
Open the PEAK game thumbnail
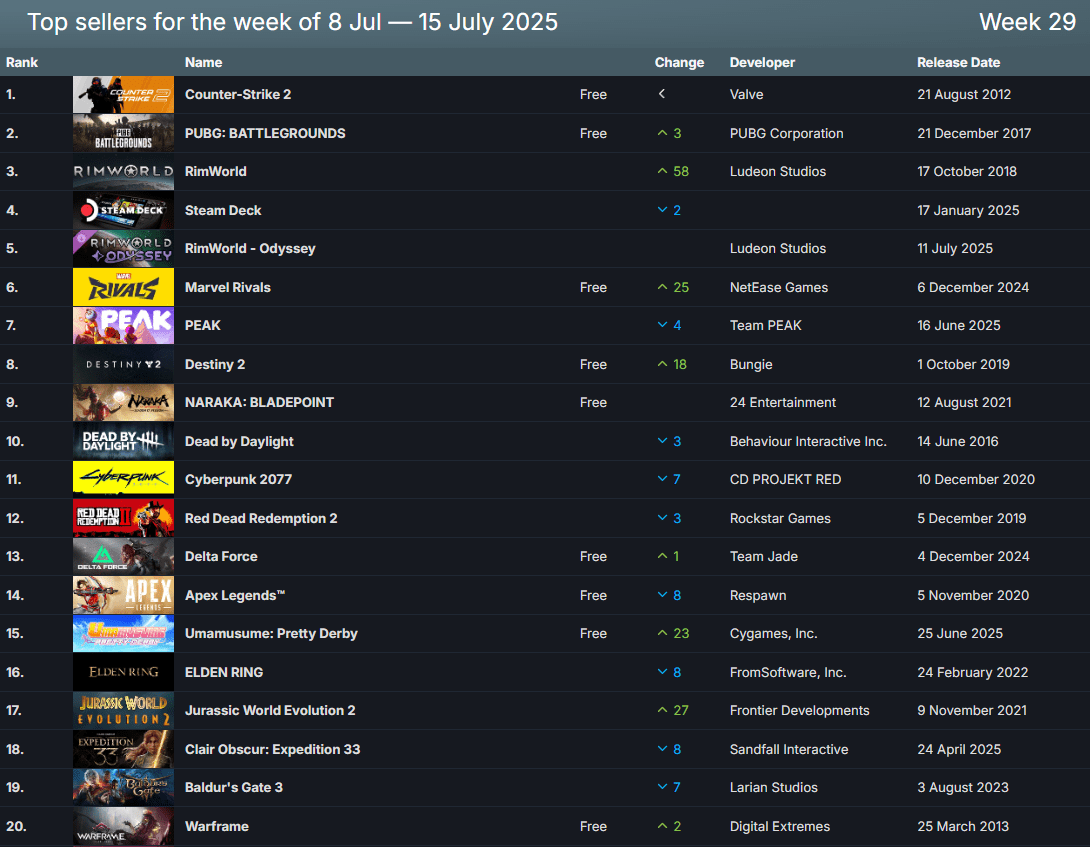tap(123, 325)
